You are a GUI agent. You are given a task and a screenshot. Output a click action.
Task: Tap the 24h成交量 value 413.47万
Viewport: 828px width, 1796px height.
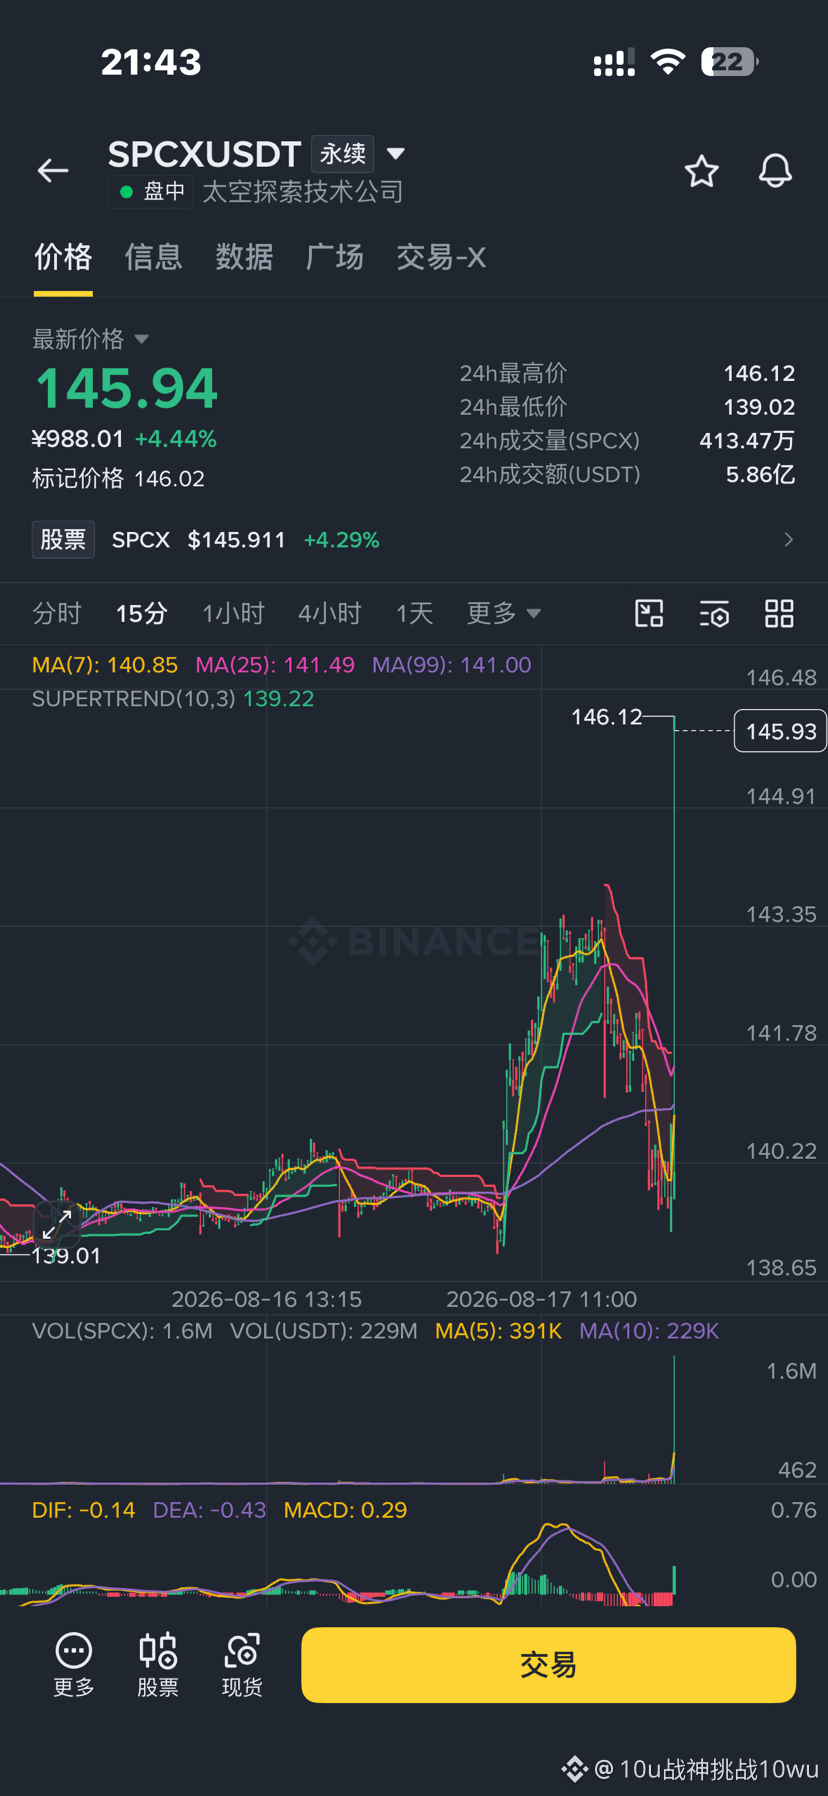pos(747,440)
